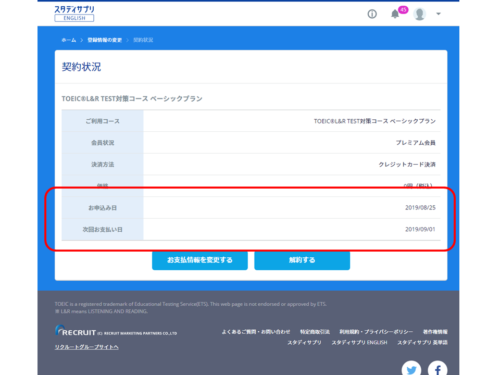Open the information circle icon in header
Image resolution: width=500 pixels, height=375 pixels.
click(x=372, y=14)
